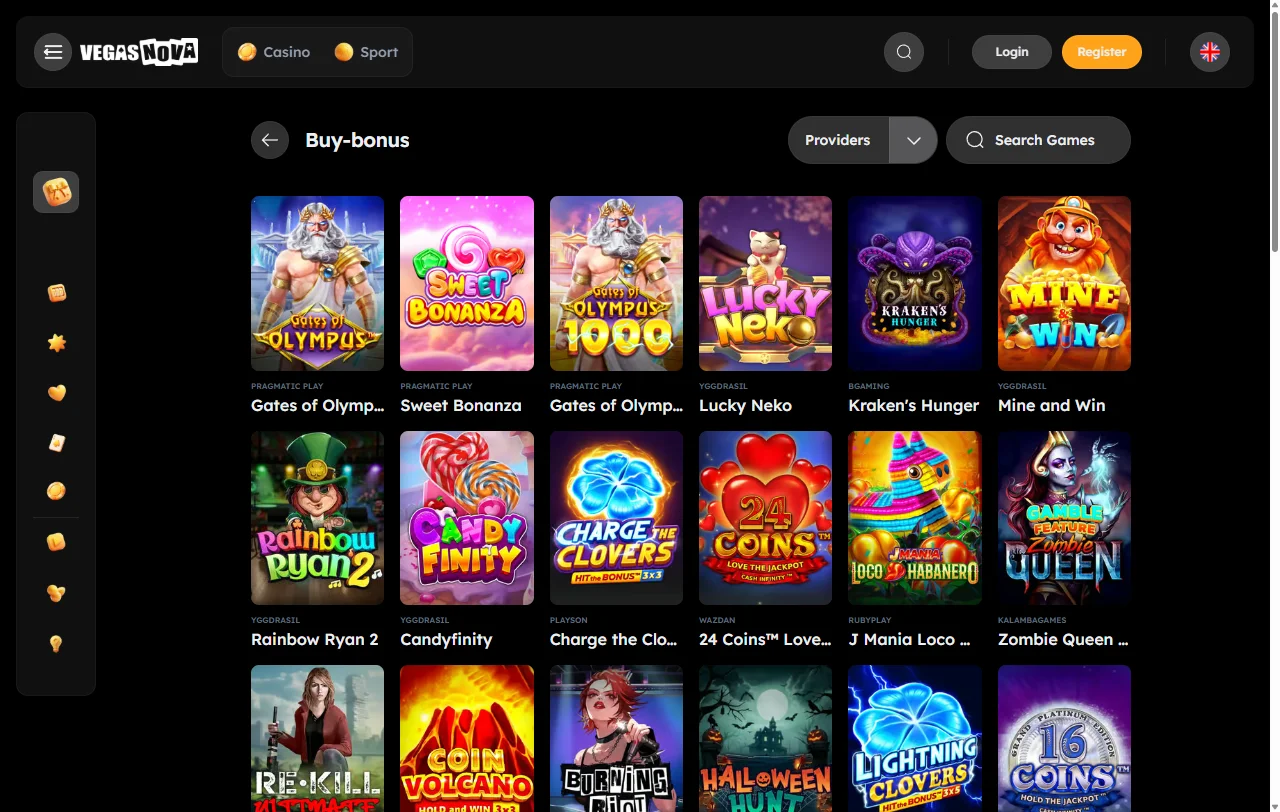Click the 'Sweet Bonanza' title text
The image size is (1280, 812).
pos(461,405)
